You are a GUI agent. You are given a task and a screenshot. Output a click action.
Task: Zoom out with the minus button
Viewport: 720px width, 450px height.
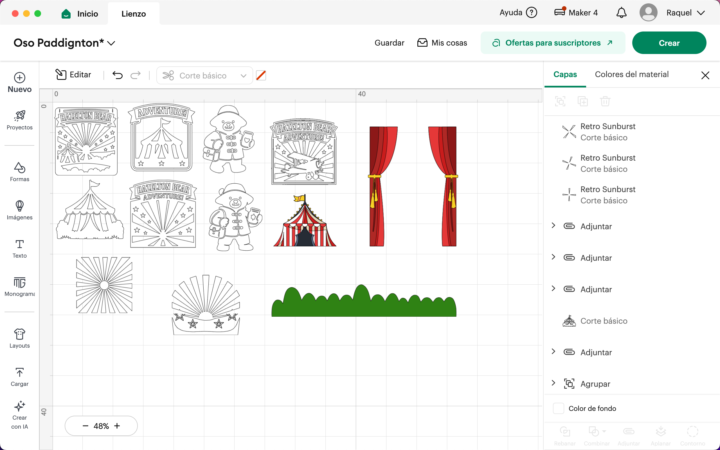point(85,426)
